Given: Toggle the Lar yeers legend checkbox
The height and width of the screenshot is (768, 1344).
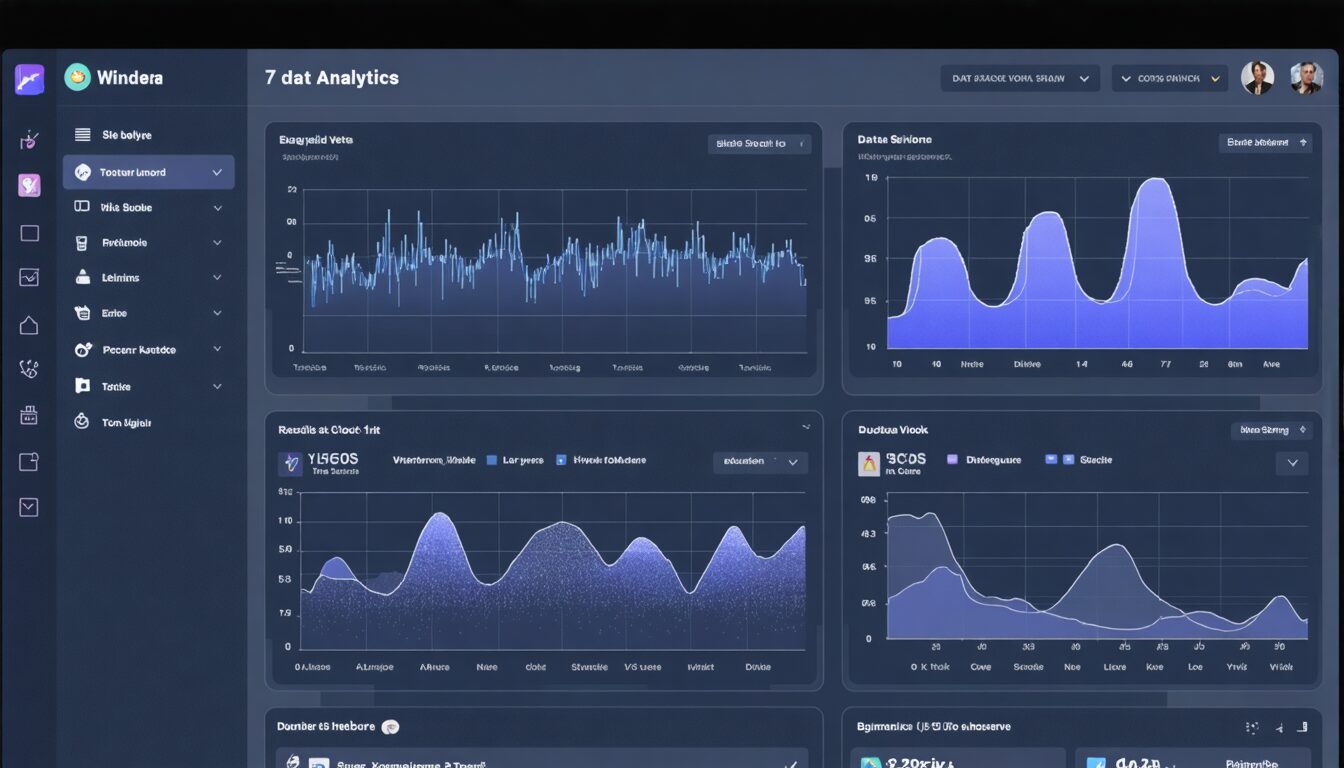Looking at the screenshot, I should point(491,460).
